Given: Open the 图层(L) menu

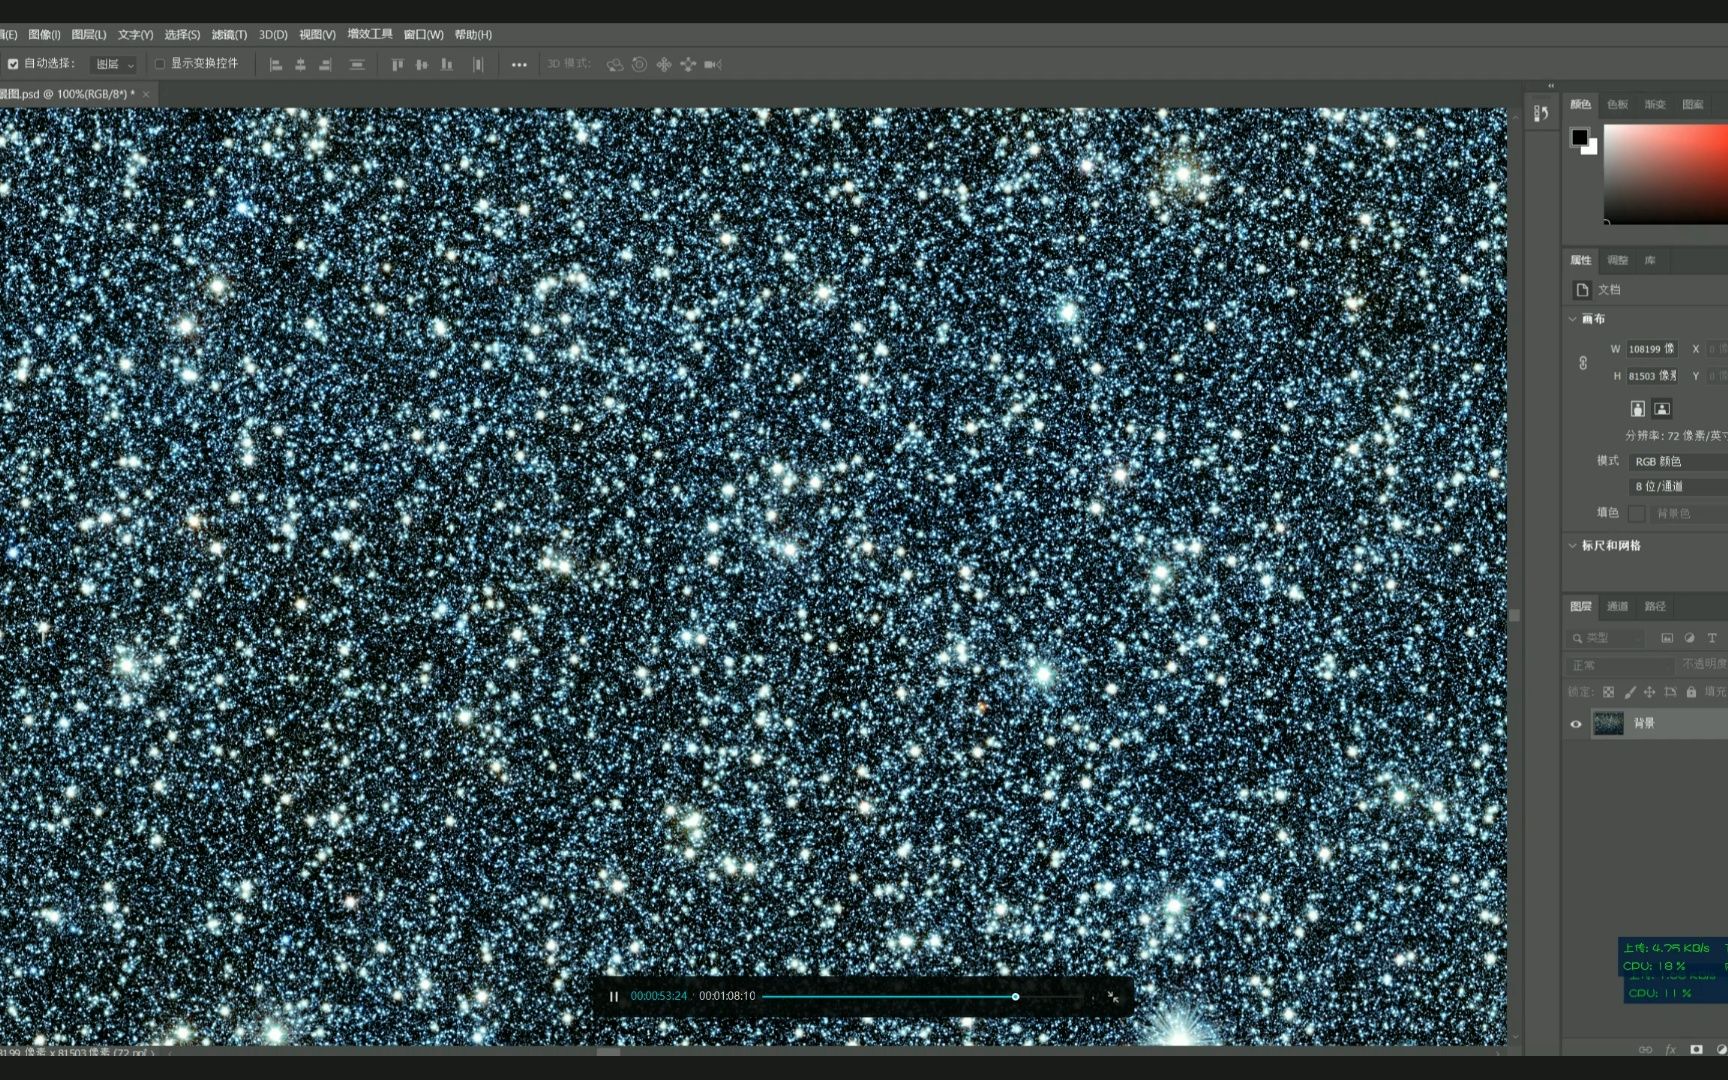Looking at the screenshot, I should (88, 35).
